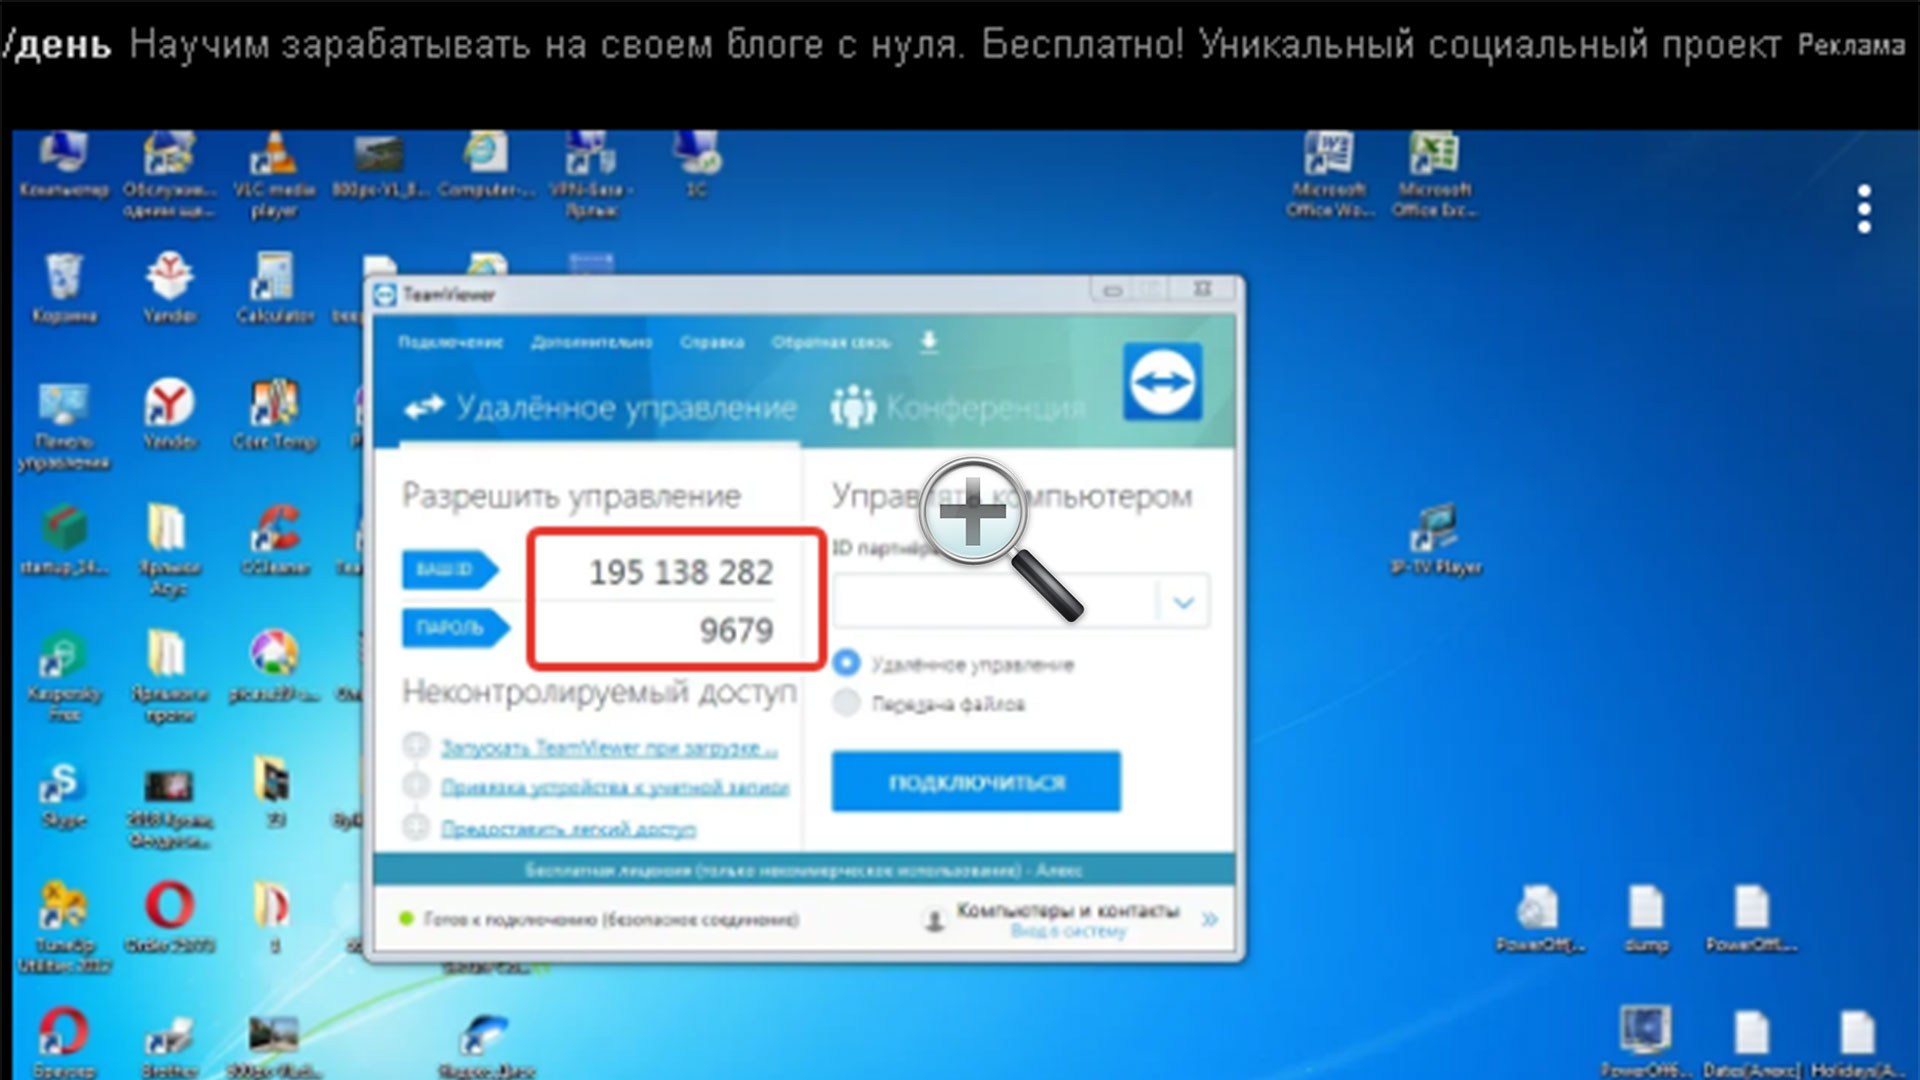Open Справка menu in TeamViewer

[712, 342]
